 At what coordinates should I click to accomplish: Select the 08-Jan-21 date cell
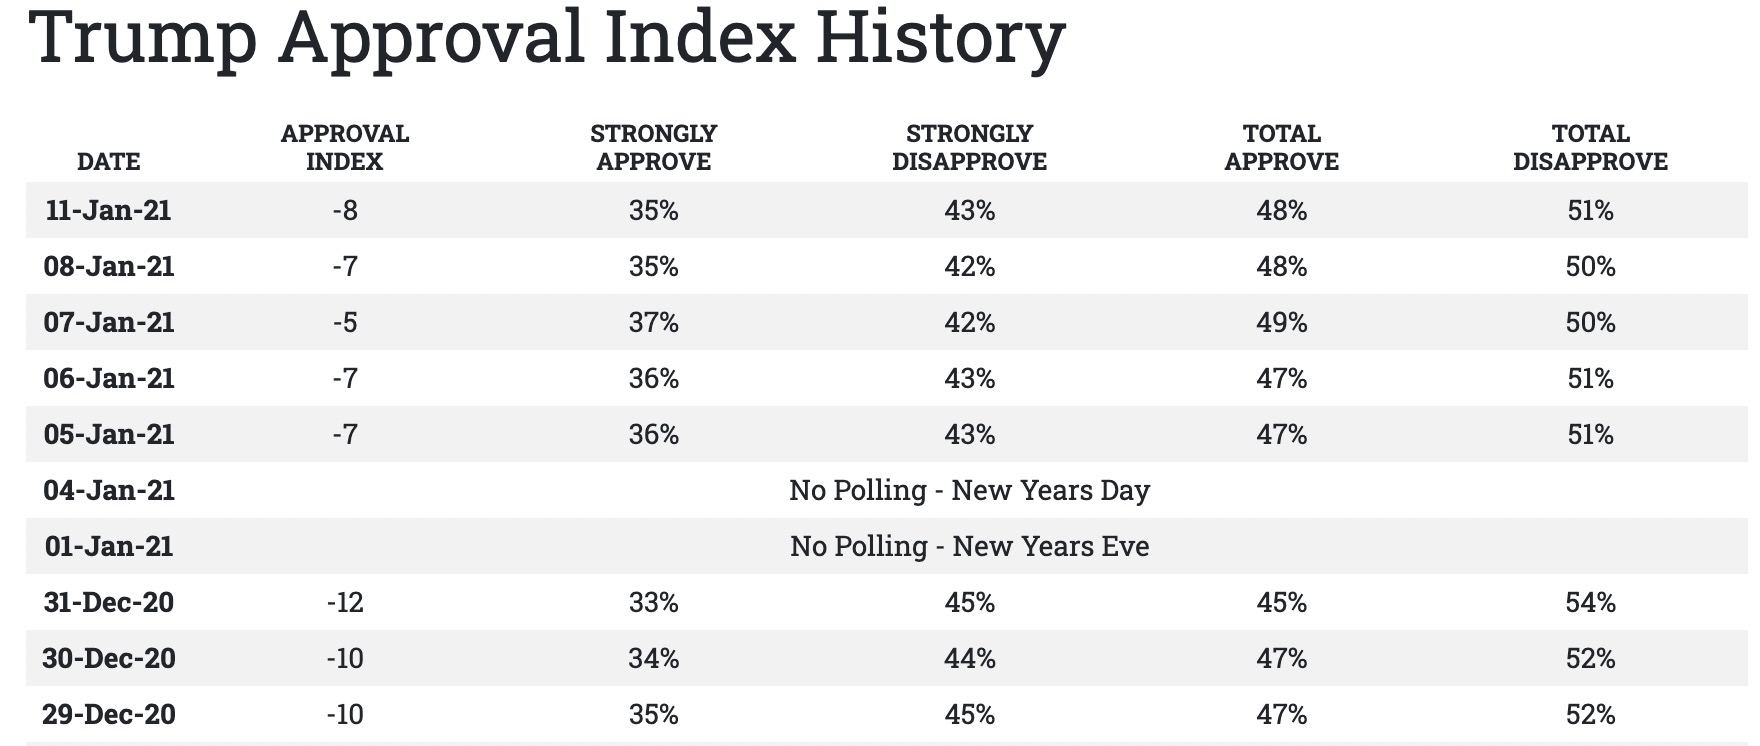[x=108, y=266]
